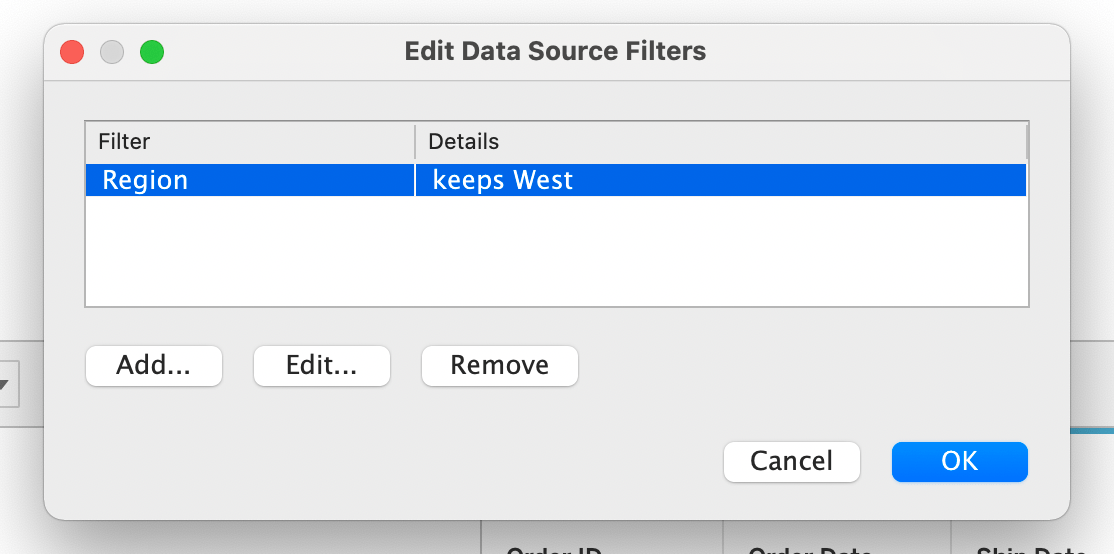Click the 'keeps West' details cell
This screenshot has width=1114, height=554.
(503, 180)
